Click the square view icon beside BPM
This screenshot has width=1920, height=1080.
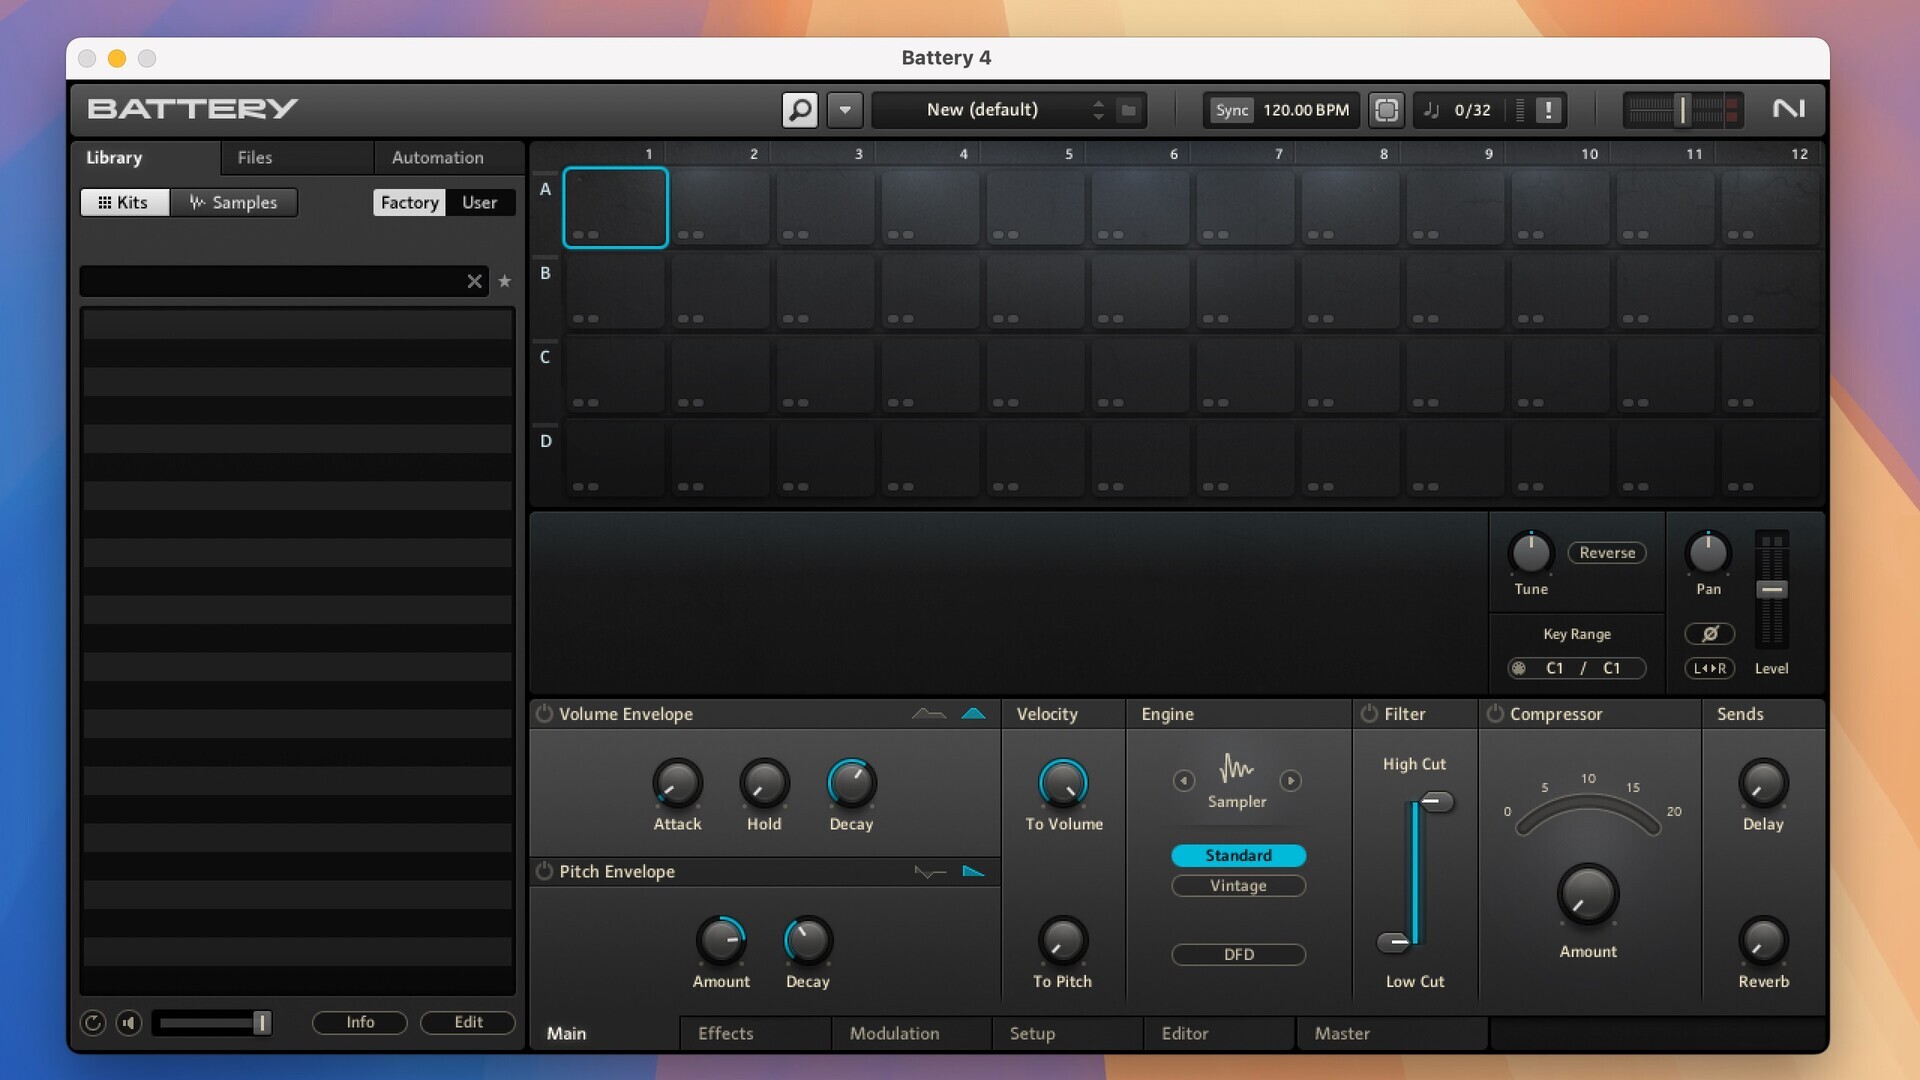pyautogui.click(x=1386, y=110)
